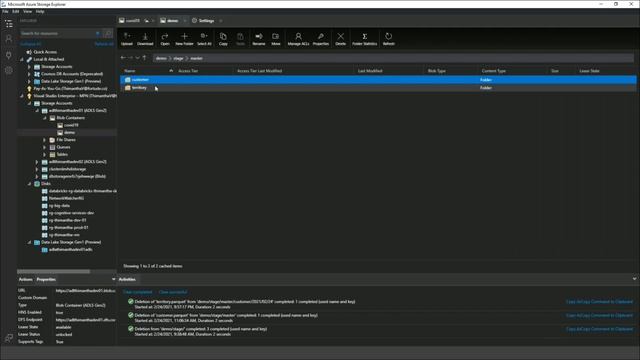Click the Move toolbar icon
640x360 pixels.
coord(276,39)
